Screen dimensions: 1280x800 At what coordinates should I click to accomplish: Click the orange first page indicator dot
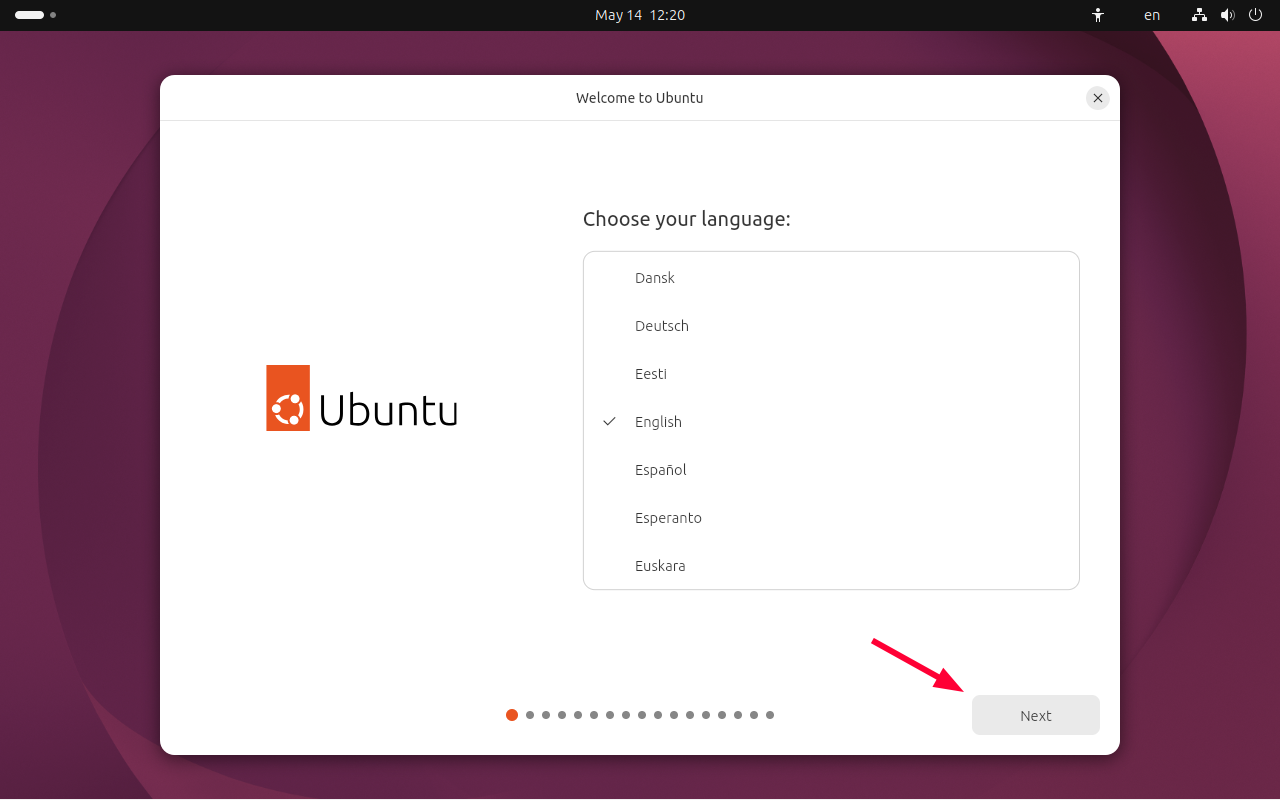tap(512, 715)
